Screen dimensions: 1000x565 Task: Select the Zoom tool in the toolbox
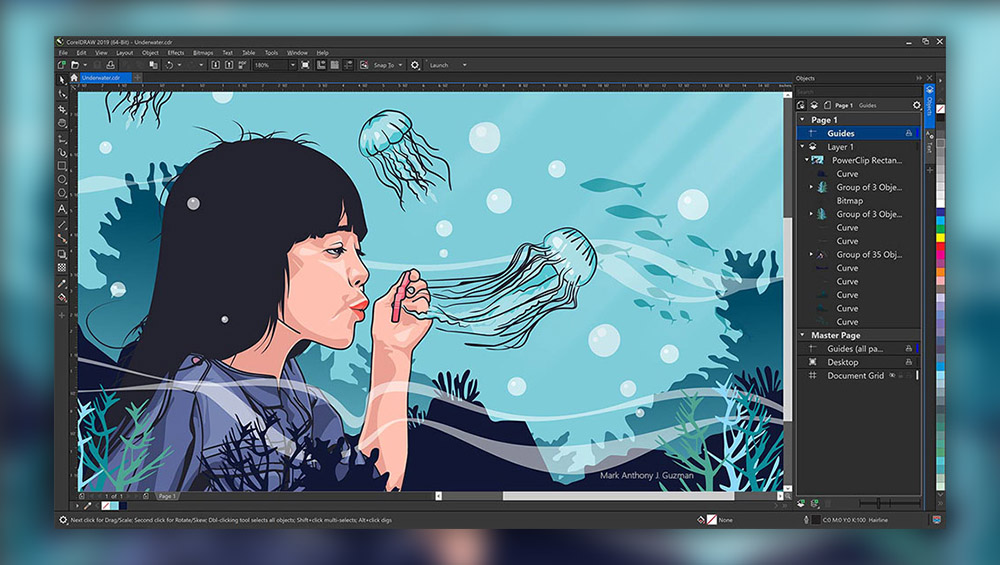click(x=62, y=123)
